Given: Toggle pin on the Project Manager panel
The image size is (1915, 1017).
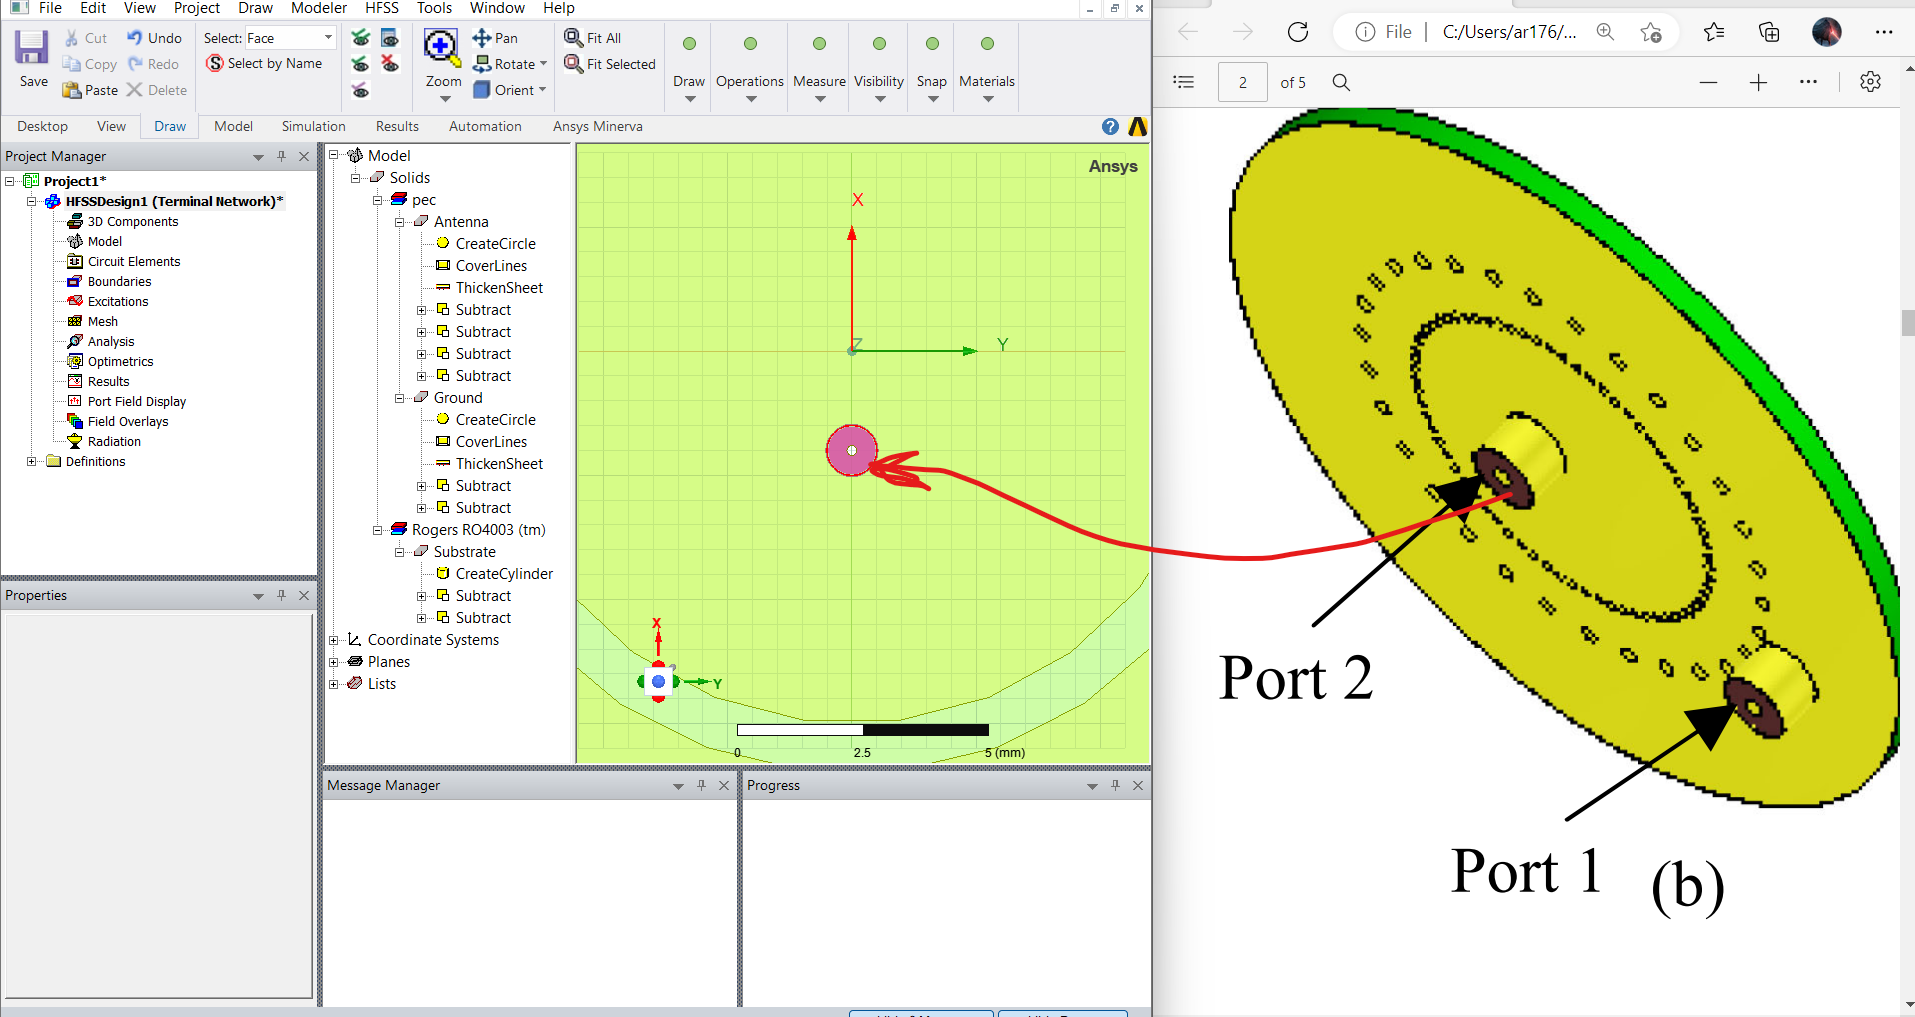Looking at the screenshot, I should tap(281, 156).
